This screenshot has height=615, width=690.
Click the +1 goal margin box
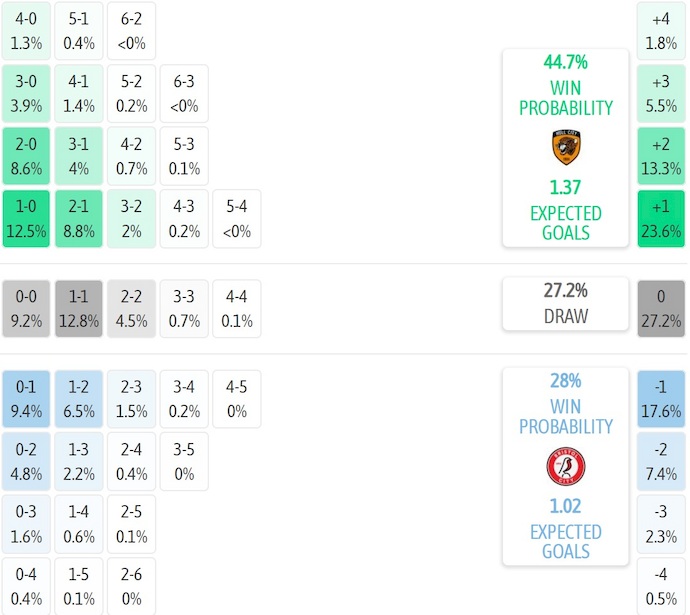point(661,219)
